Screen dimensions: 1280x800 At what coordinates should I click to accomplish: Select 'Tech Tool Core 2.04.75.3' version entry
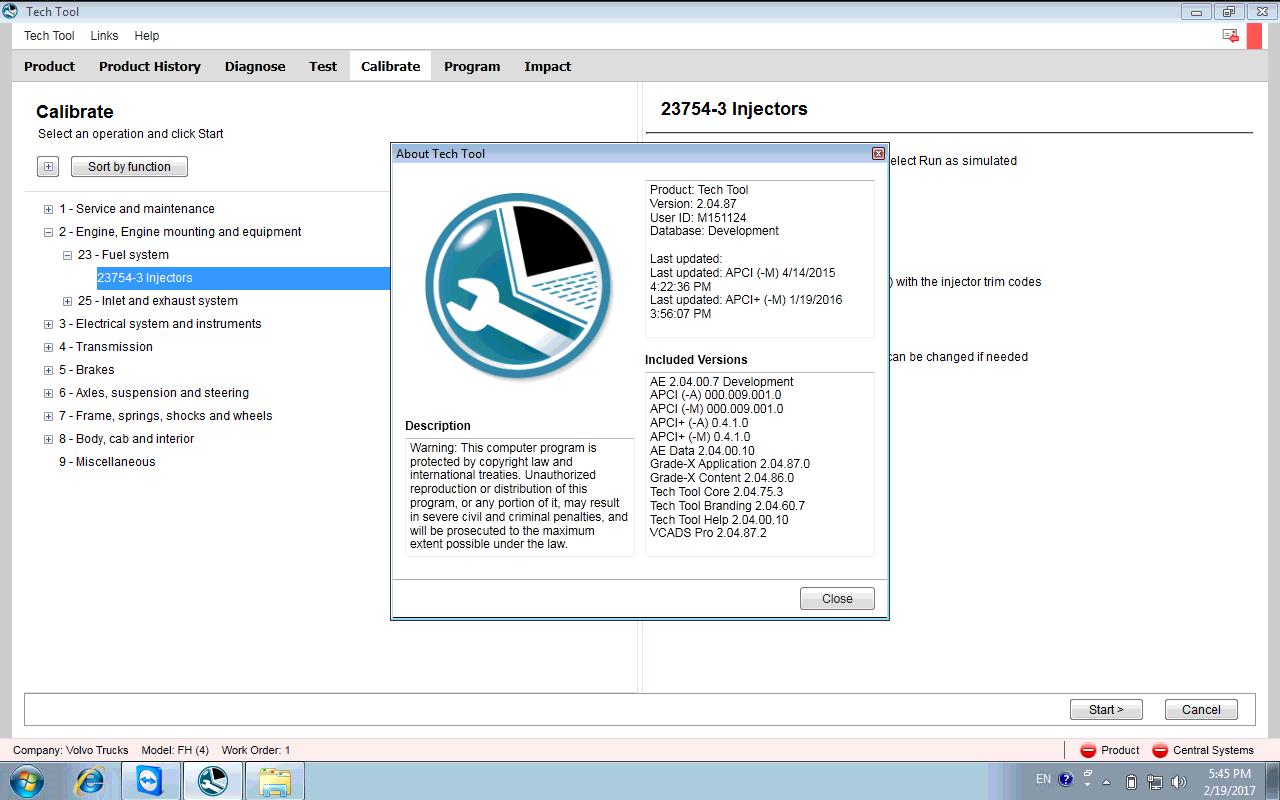coord(716,492)
